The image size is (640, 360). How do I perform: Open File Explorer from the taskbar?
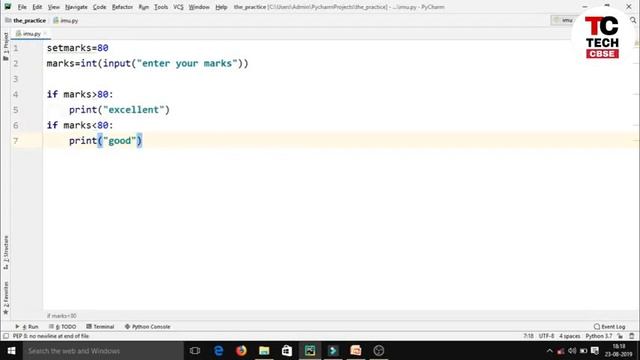click(264, 351)
